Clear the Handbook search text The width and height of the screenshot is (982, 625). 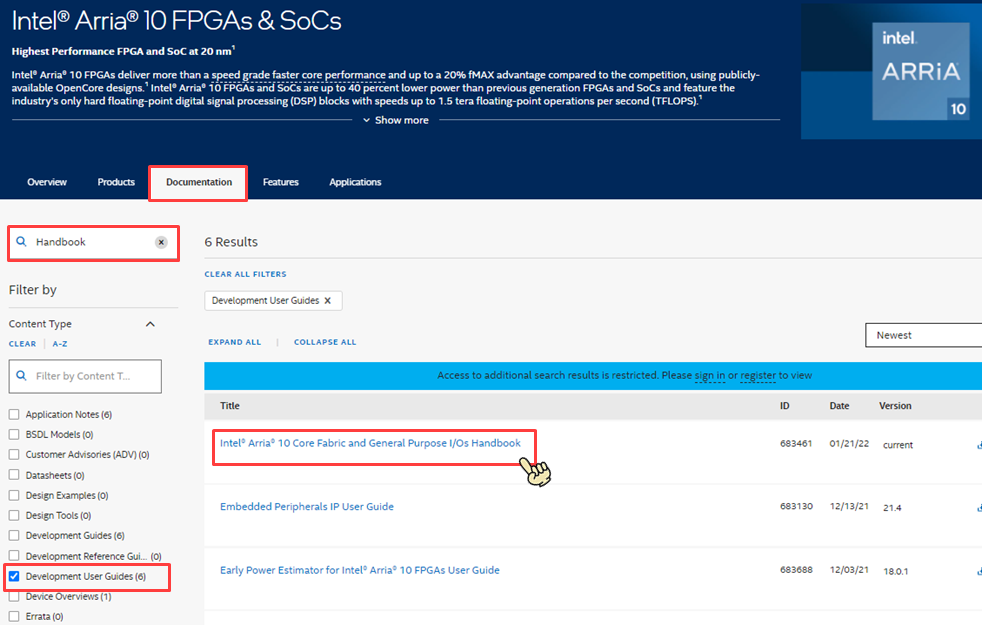point(161,242)
